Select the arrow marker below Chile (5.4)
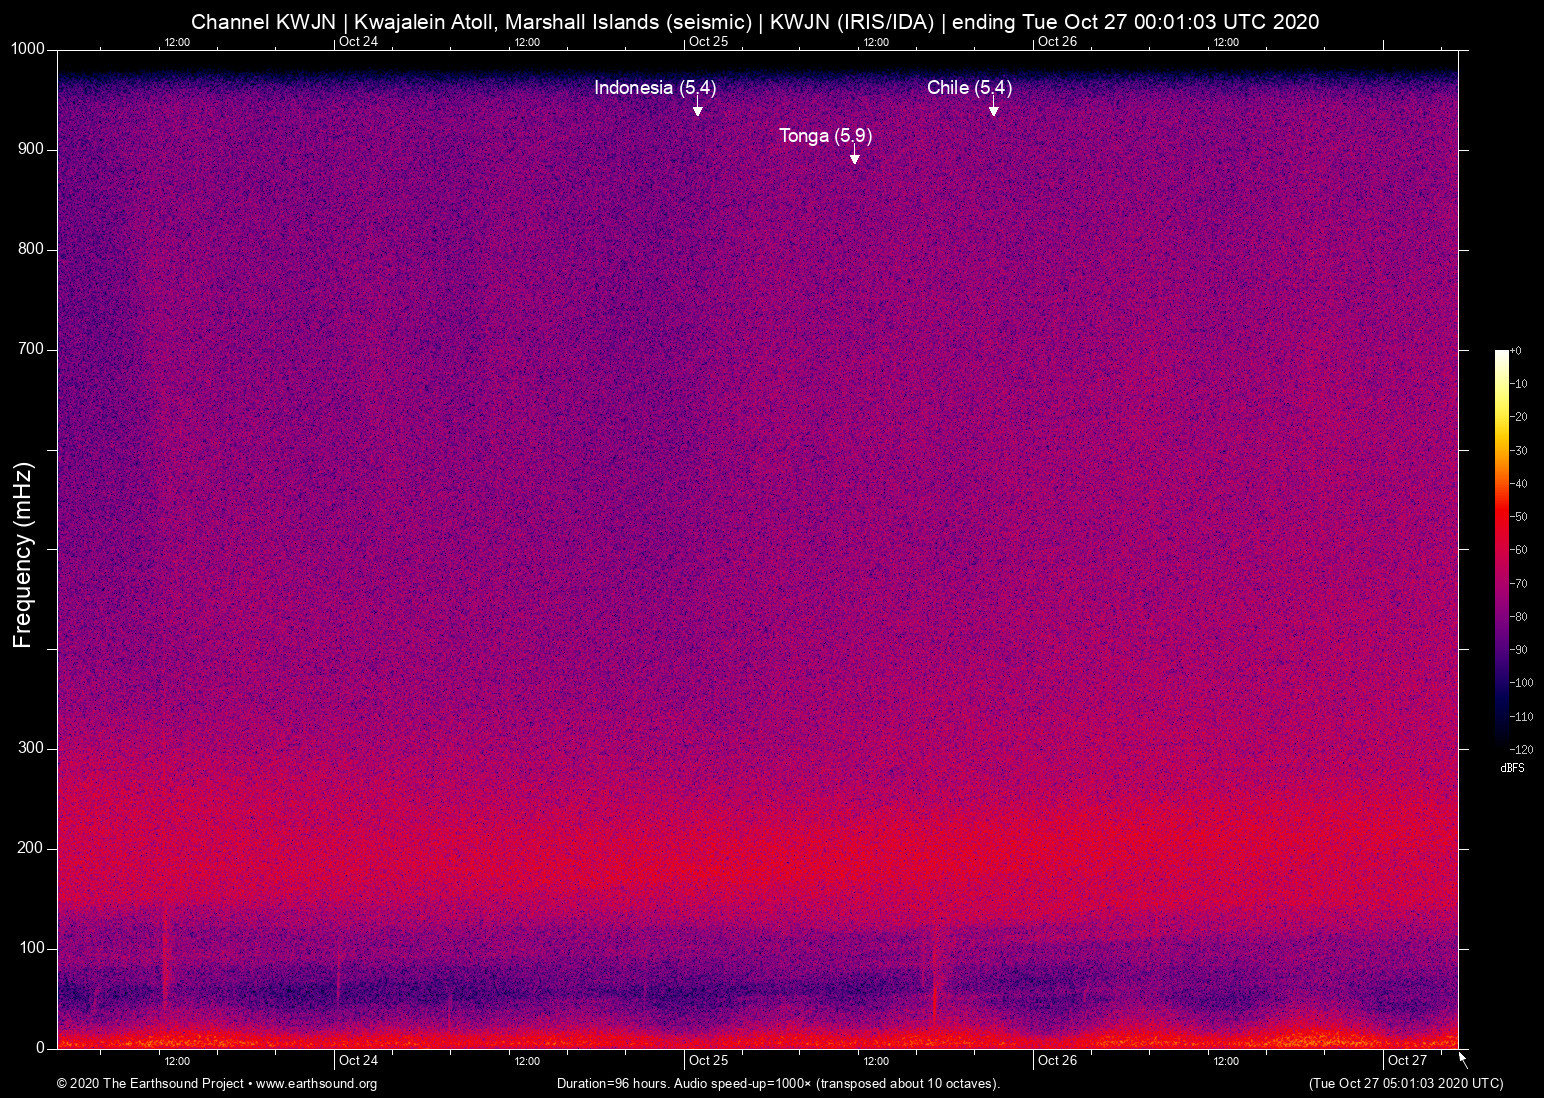This screenshot has height=1098, width=1544. (993, 108)
